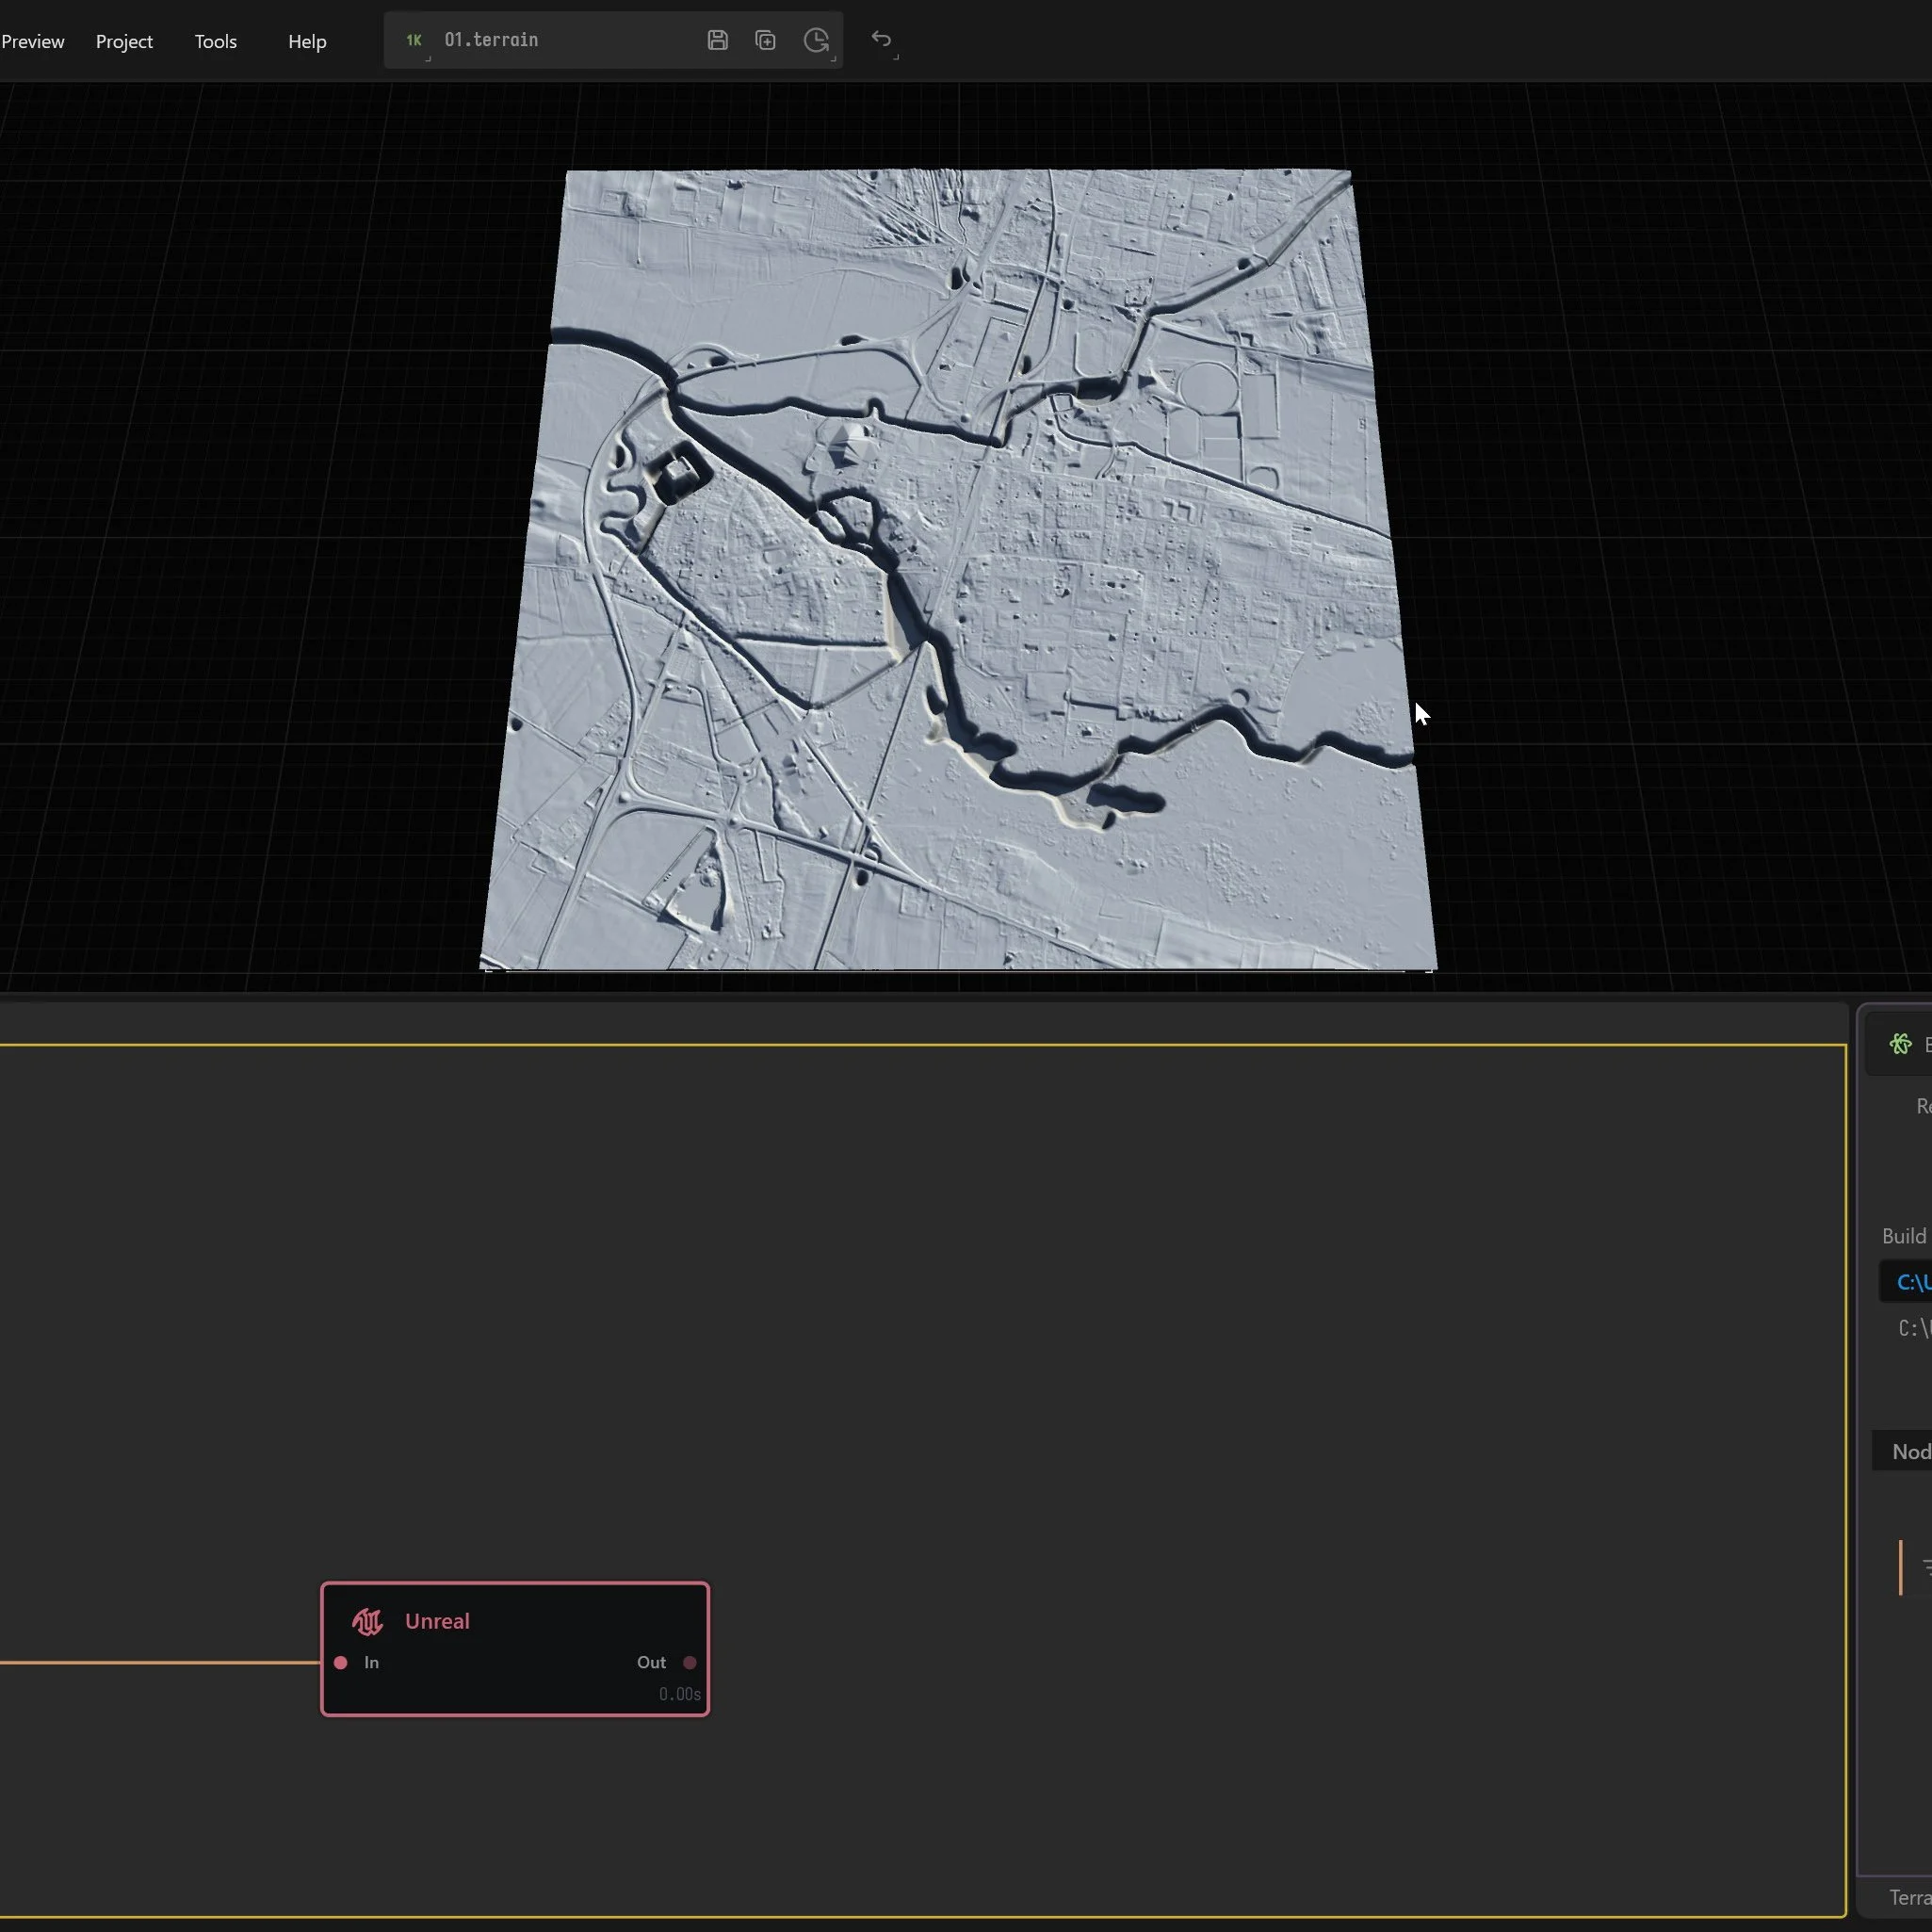Click the Unreal node Out port
The height and width of the screenshot is (1932, 1932).
690,1662
